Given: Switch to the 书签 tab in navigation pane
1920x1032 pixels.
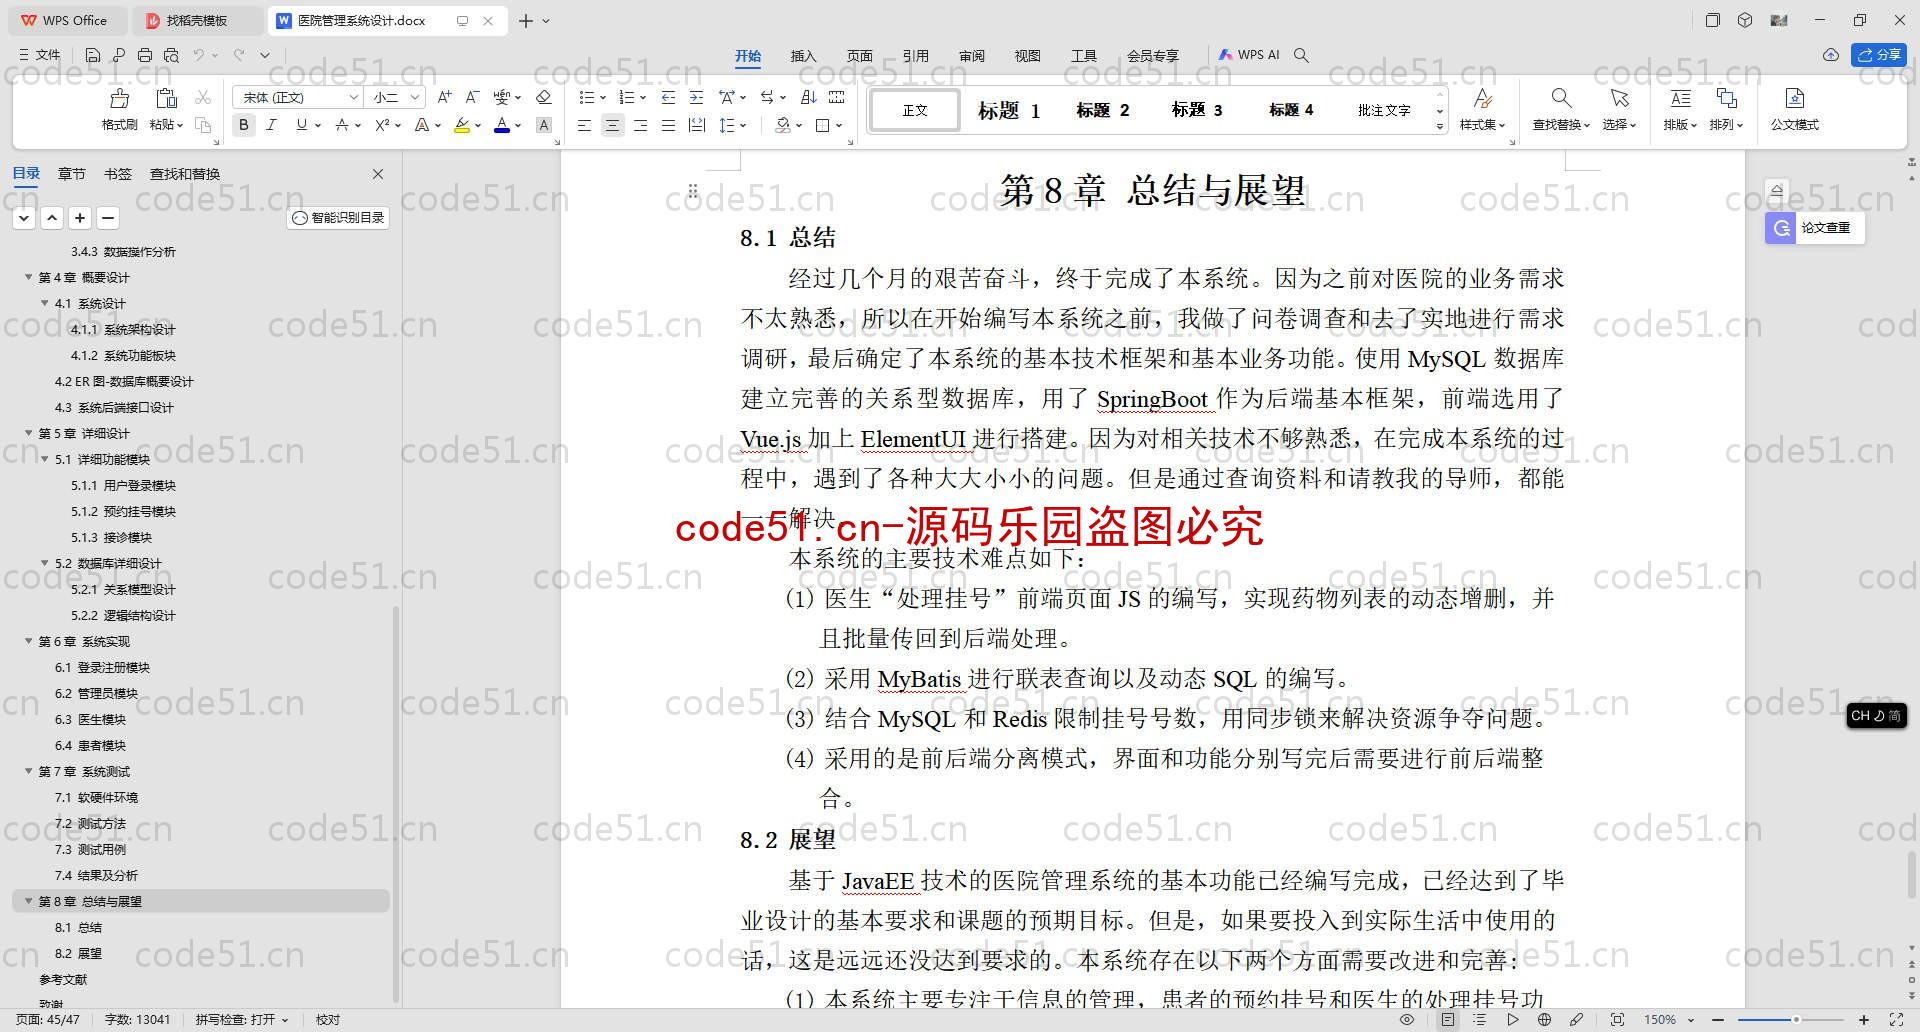Looking at the screenshot, I should 117,174.
